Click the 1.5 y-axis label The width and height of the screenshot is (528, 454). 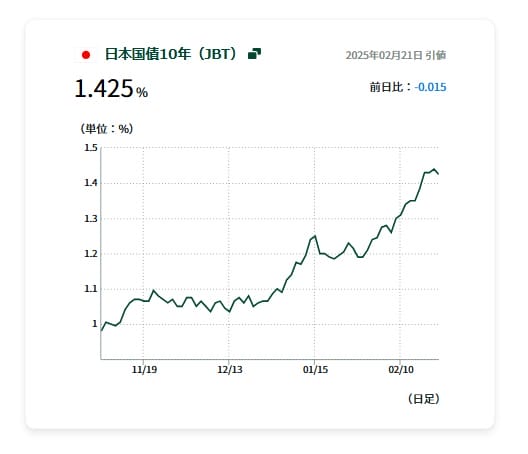(x=91, y=148)
